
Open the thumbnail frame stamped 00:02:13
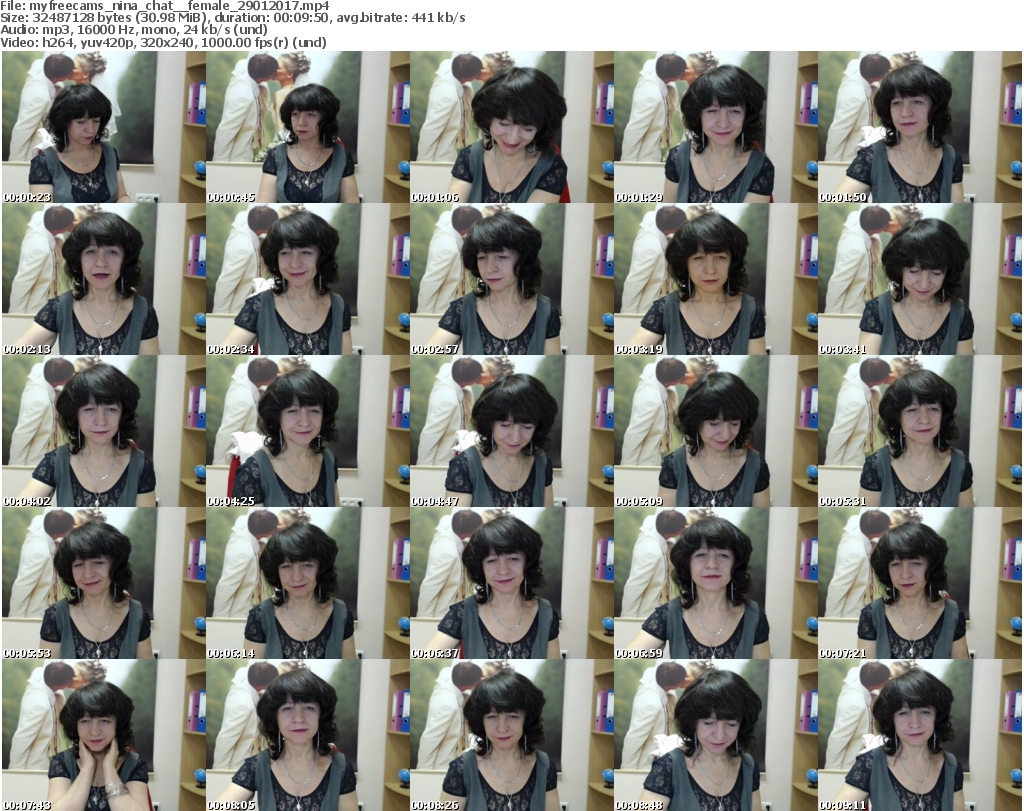point(104,279)
